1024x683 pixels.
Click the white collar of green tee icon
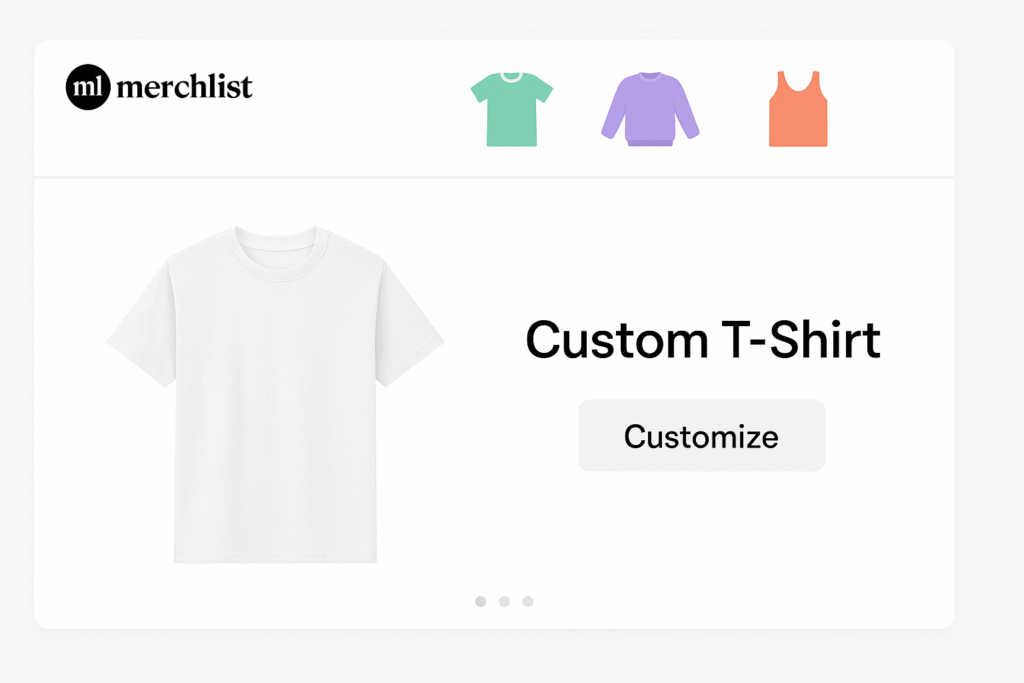point(511,77)
